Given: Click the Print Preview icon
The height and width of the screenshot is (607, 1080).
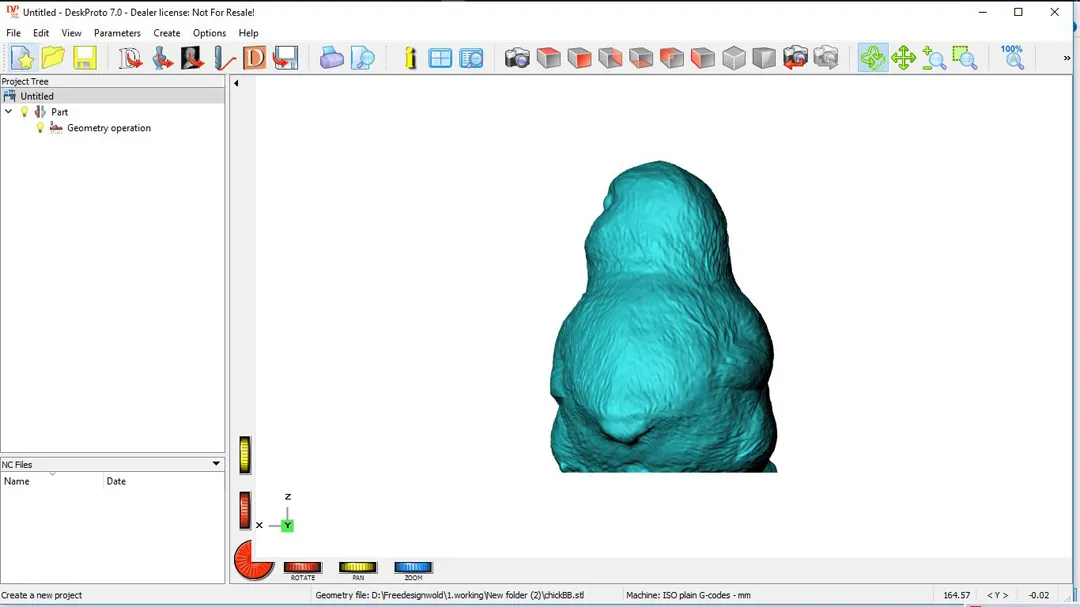Looking at the screenshot, I should [x=363, y=58].
